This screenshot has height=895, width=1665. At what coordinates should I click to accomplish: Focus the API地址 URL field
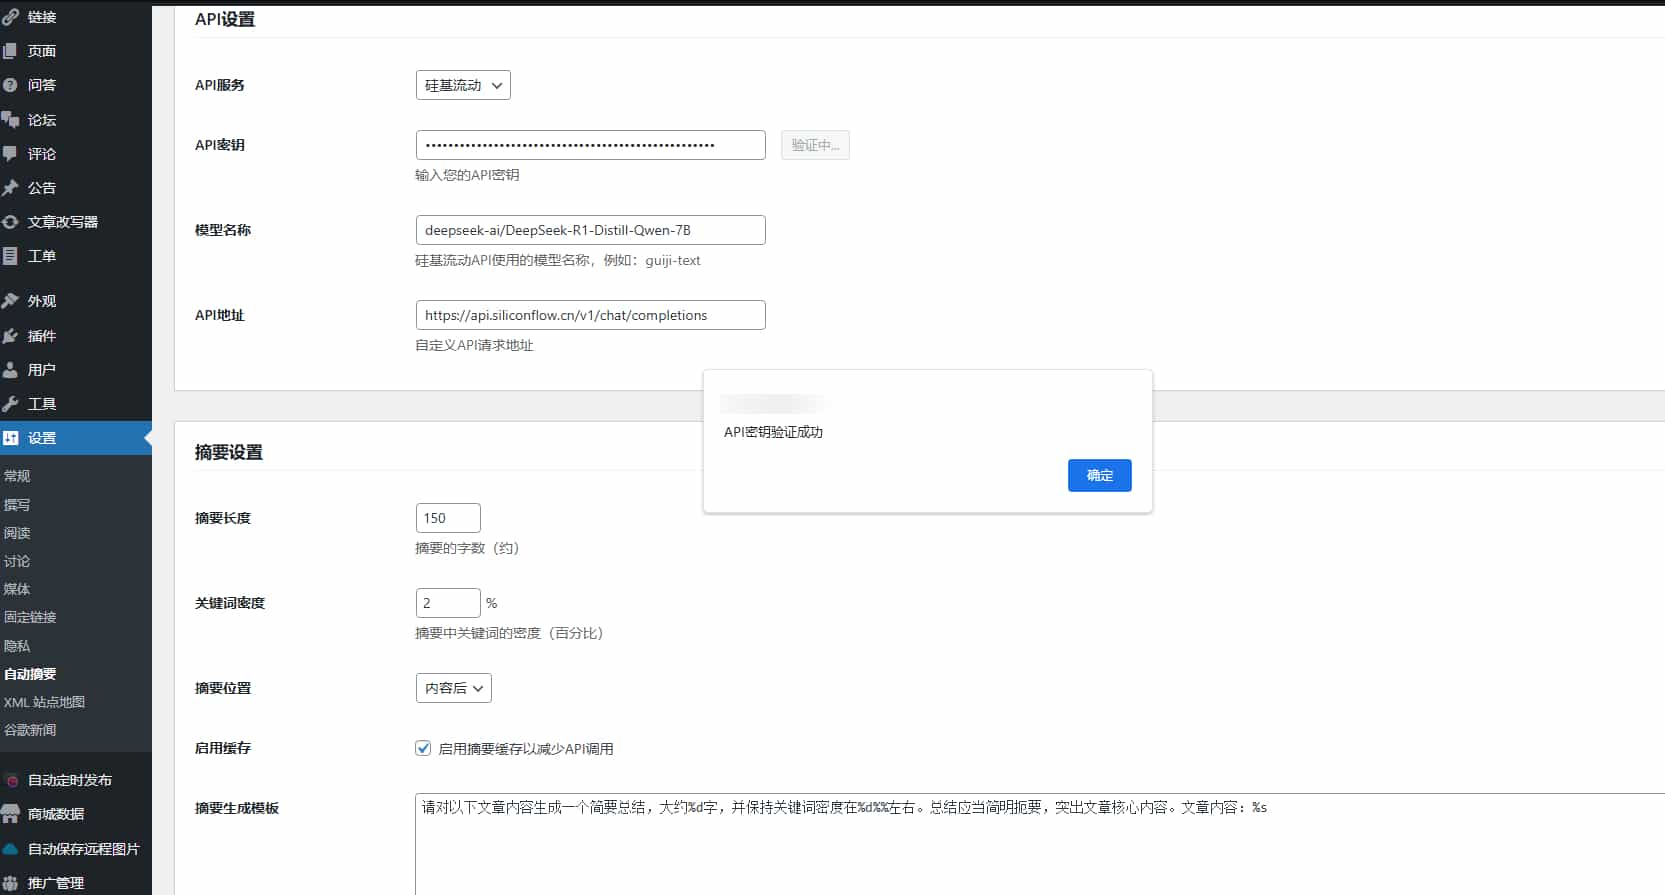coord(590,315)
